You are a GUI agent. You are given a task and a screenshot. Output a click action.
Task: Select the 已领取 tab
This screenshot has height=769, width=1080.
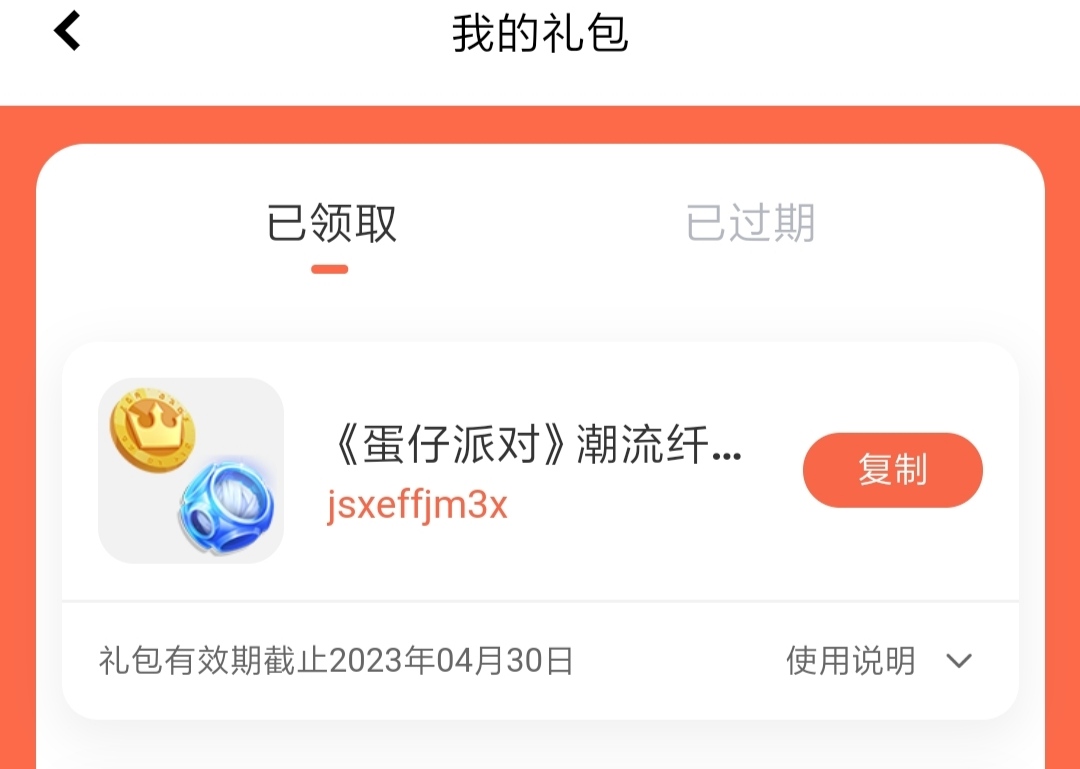click(x=331, y=223)
